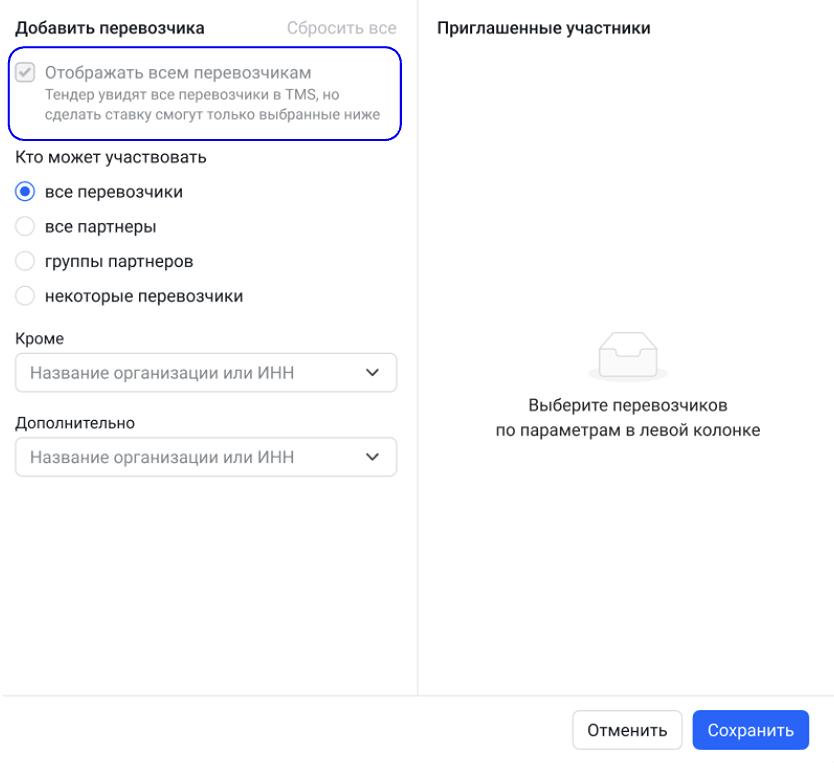Screen dimensions: 834x768
Task: Open the "Дополнительно" dropdown chevron arrow
Action: (x=373, y=457)
